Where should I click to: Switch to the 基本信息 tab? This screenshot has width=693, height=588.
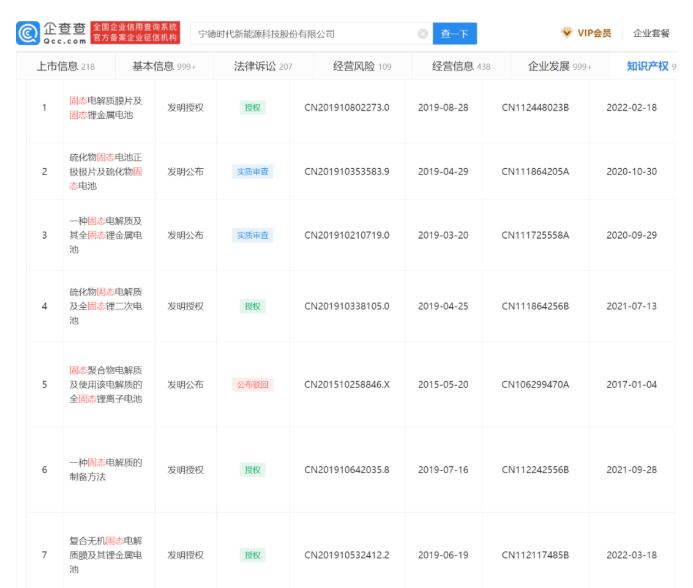pyautogui.click(x=163, y=66)
